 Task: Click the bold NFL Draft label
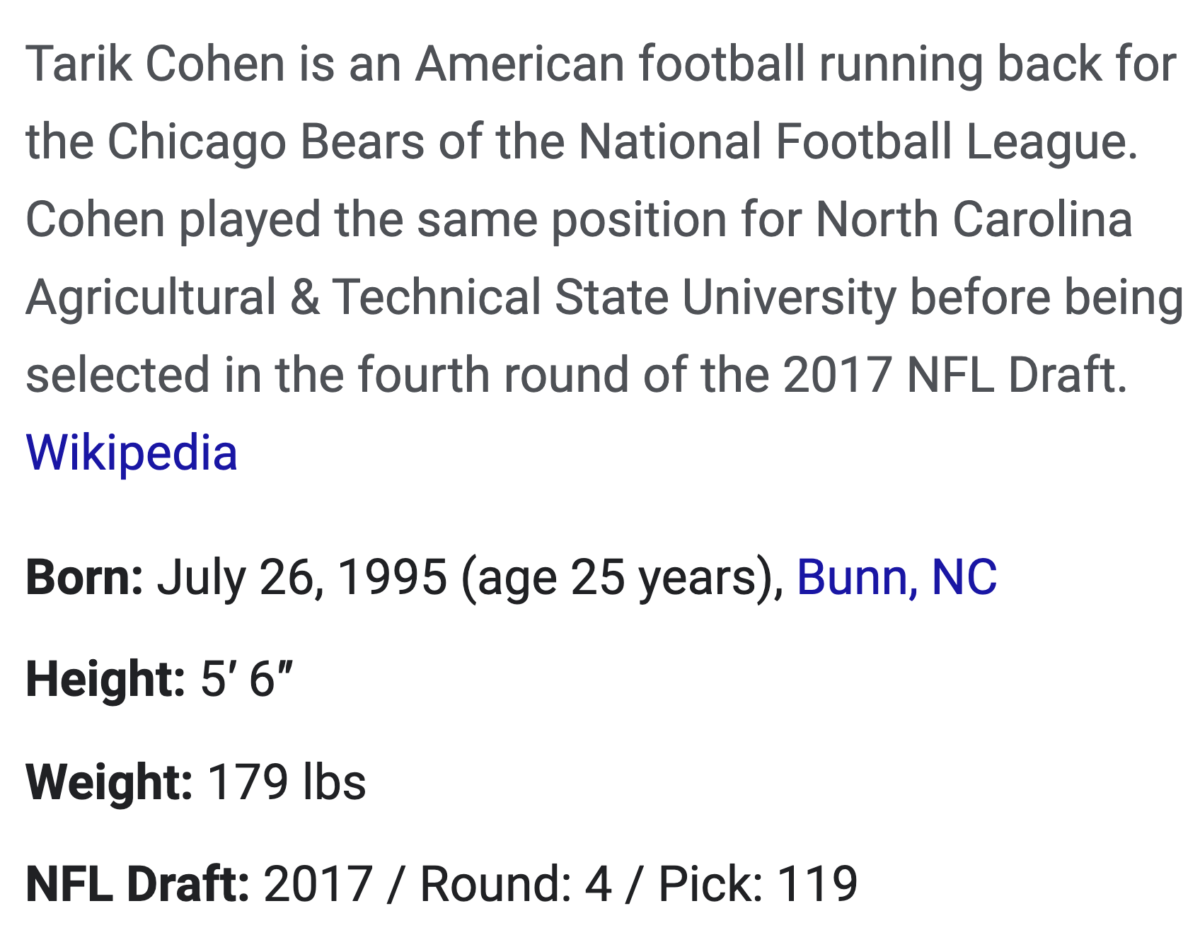pos(137,884)
